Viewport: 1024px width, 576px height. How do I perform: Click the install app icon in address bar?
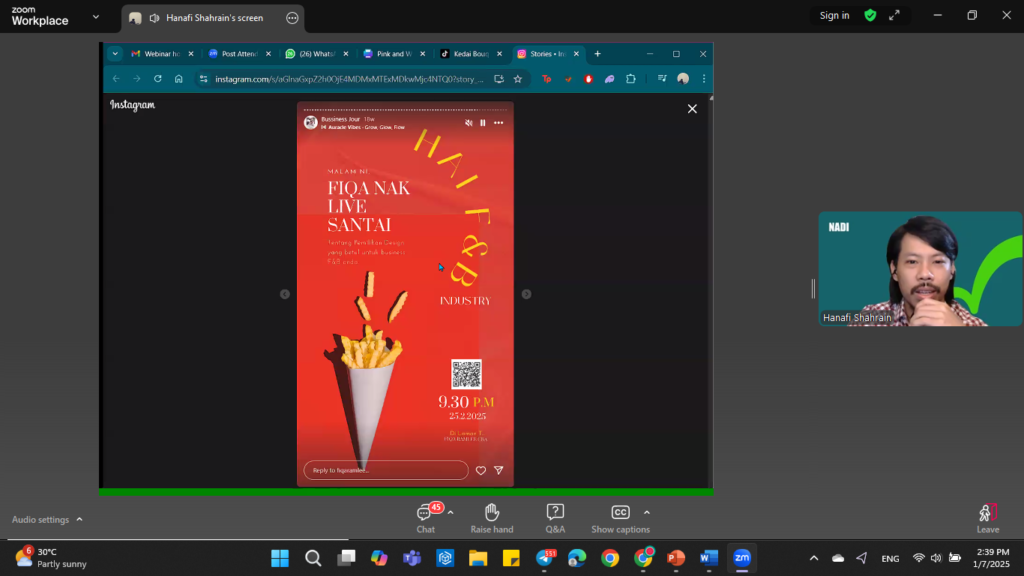coord(499,79)
